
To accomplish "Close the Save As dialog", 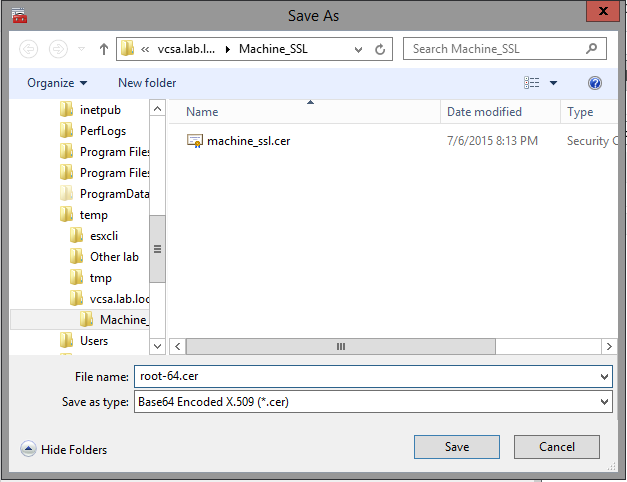I will point(603,11).
